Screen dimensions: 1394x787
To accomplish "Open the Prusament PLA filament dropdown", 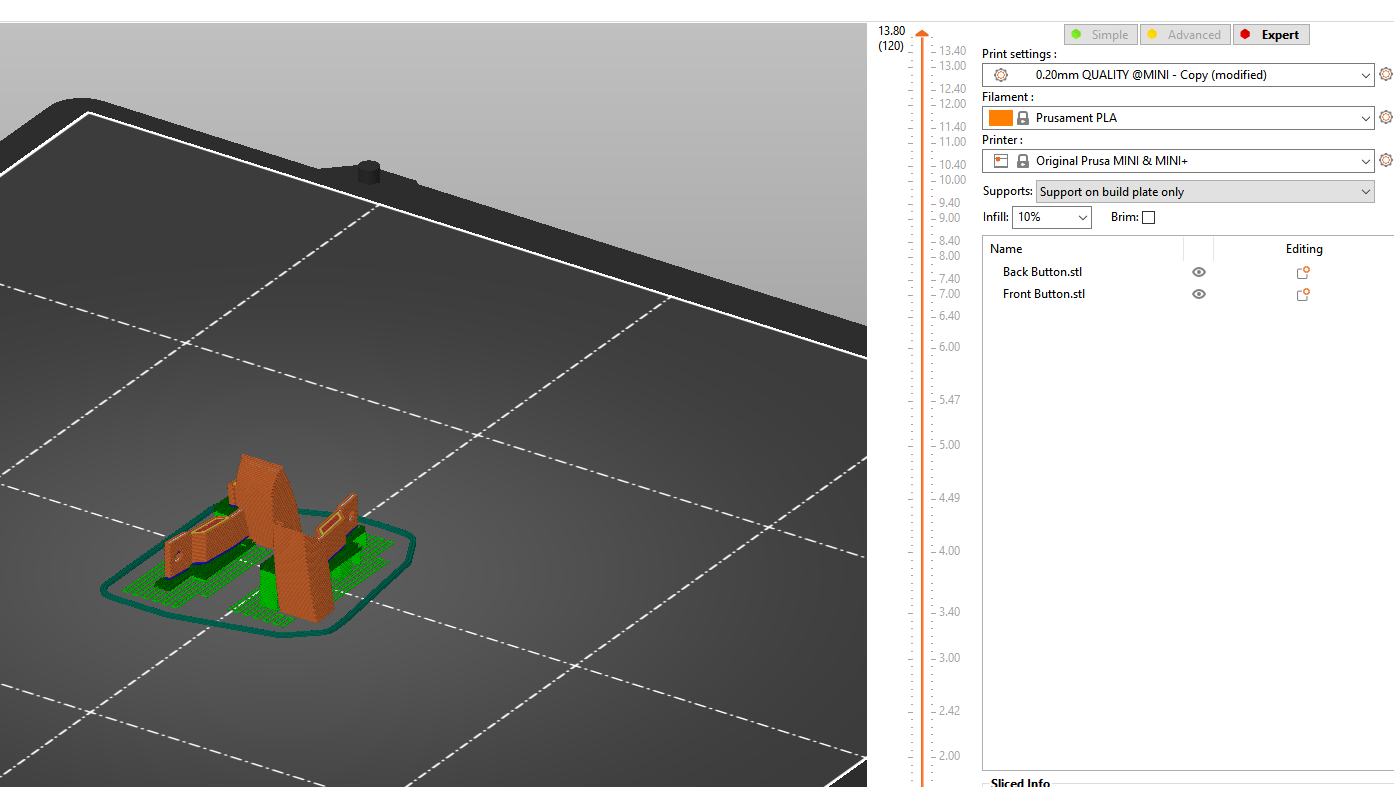I will coord(1178,117).
